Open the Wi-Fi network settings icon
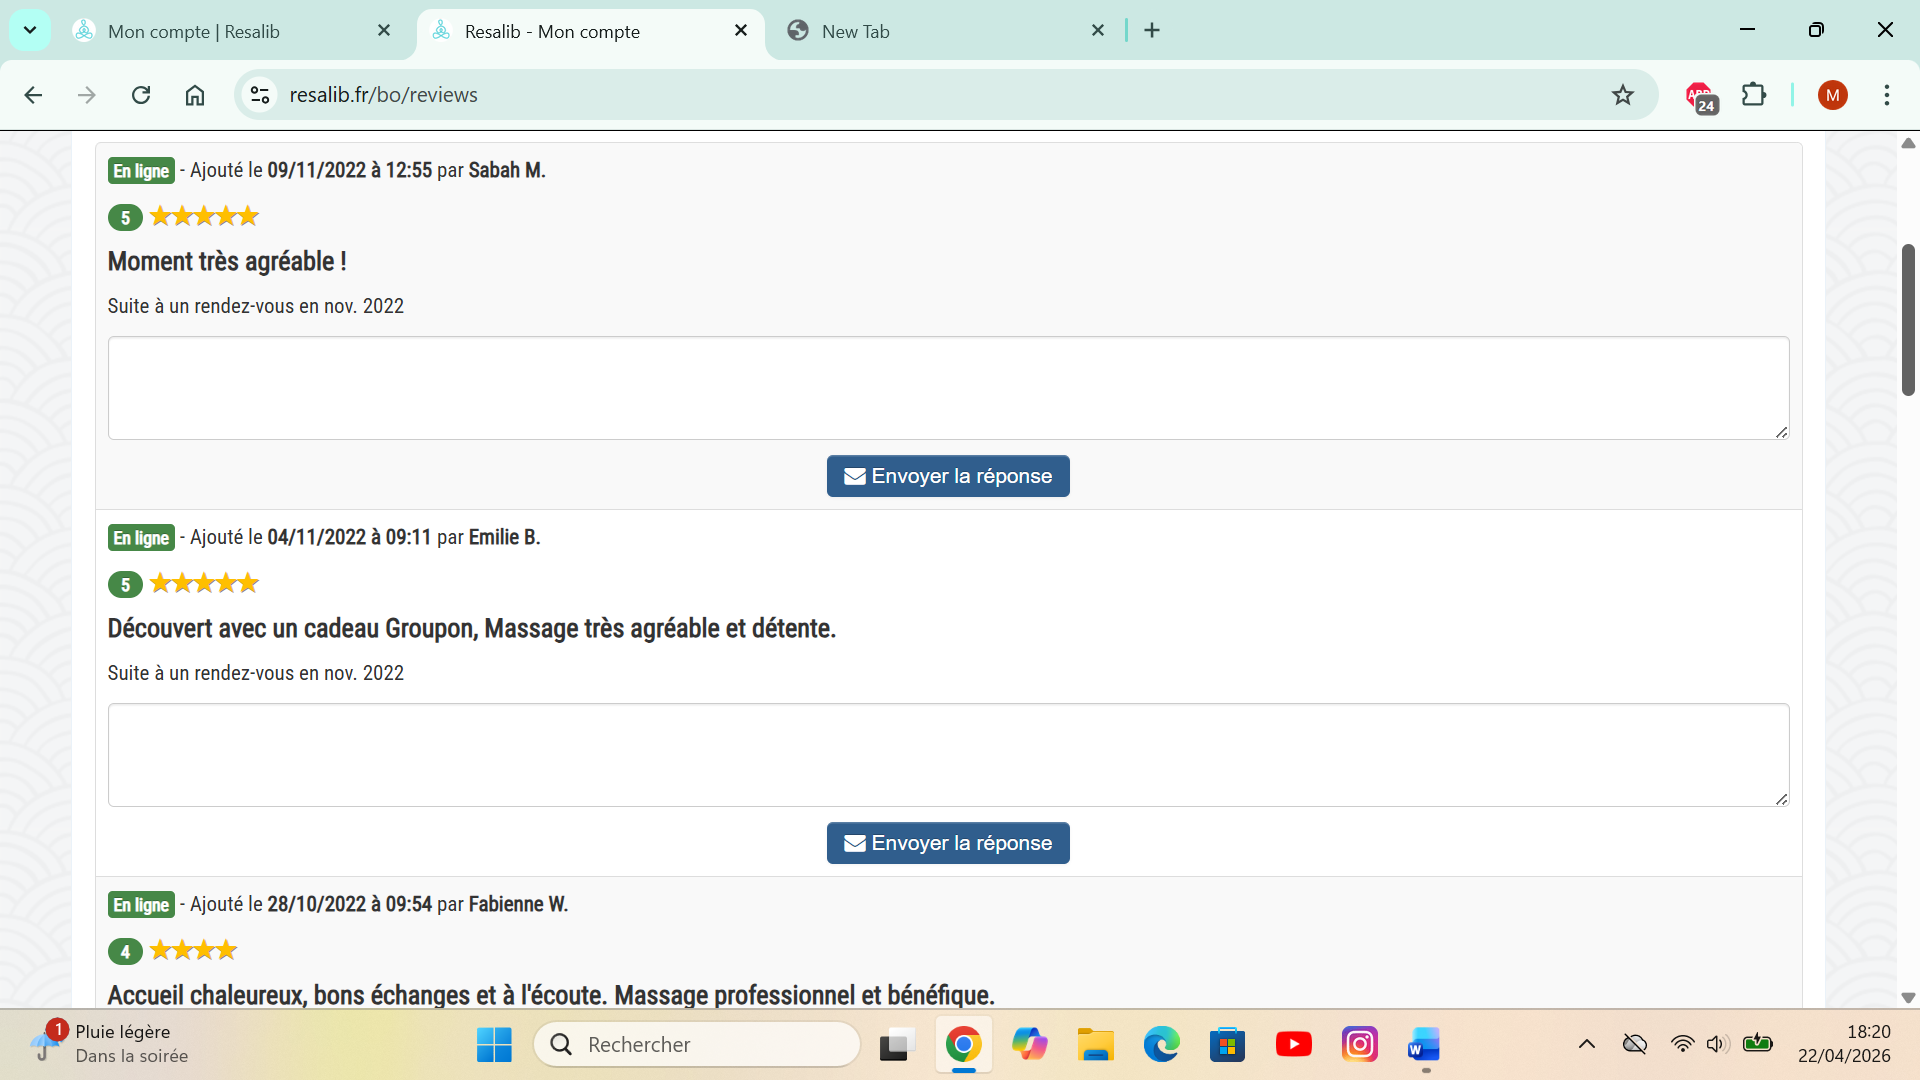Screen dimensions: 1920x1080 tap(1682, 1045)
